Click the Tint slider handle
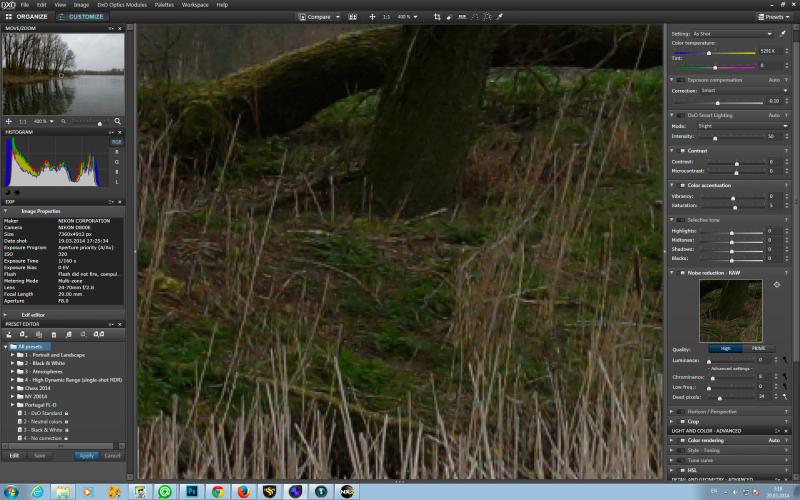 coord(715,67)
